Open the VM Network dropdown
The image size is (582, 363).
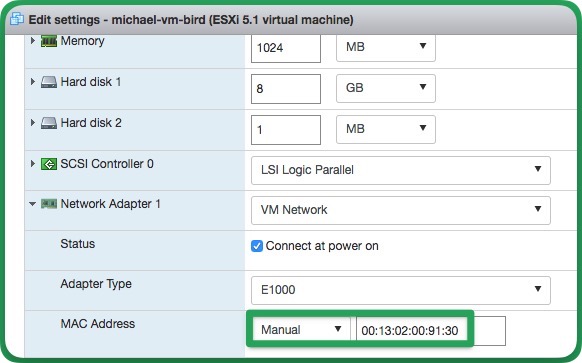click(401, 210)
